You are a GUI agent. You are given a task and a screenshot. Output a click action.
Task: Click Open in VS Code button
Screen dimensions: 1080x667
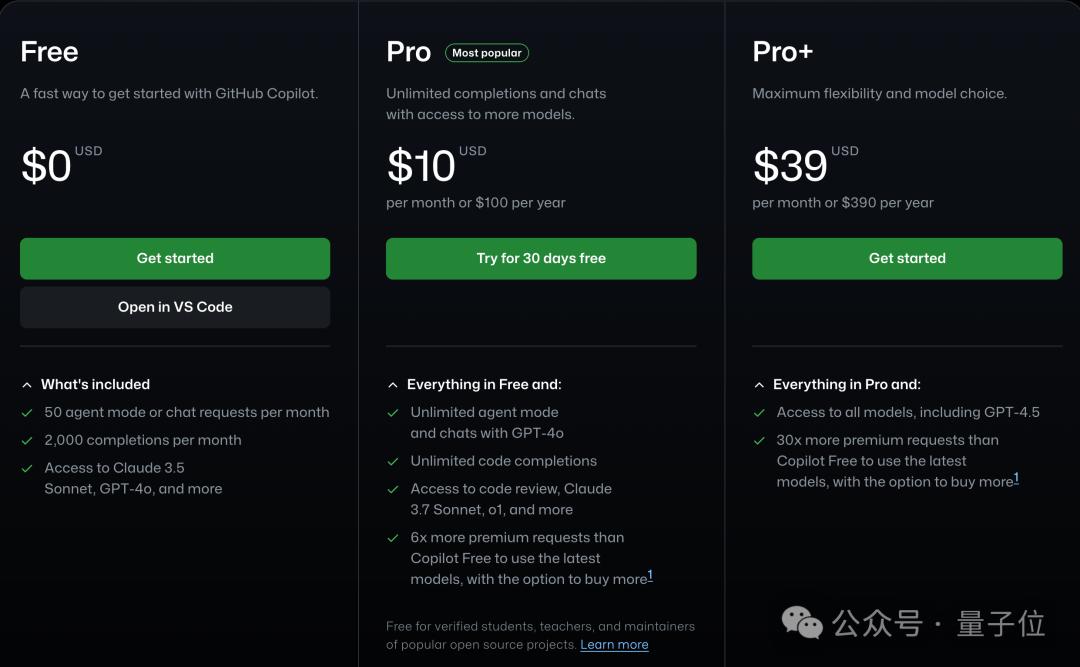[175, 307]
